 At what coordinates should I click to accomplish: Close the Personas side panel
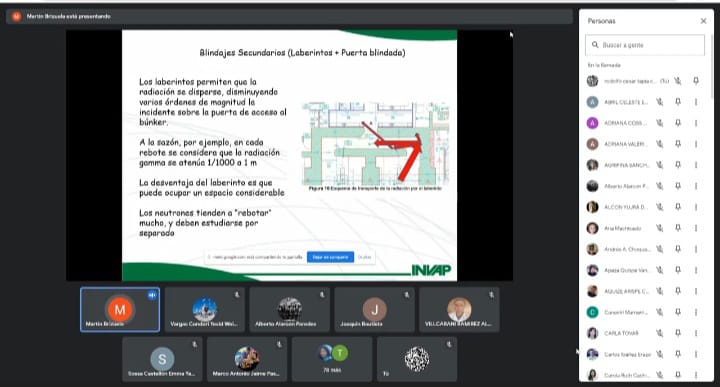coord(703,21)
